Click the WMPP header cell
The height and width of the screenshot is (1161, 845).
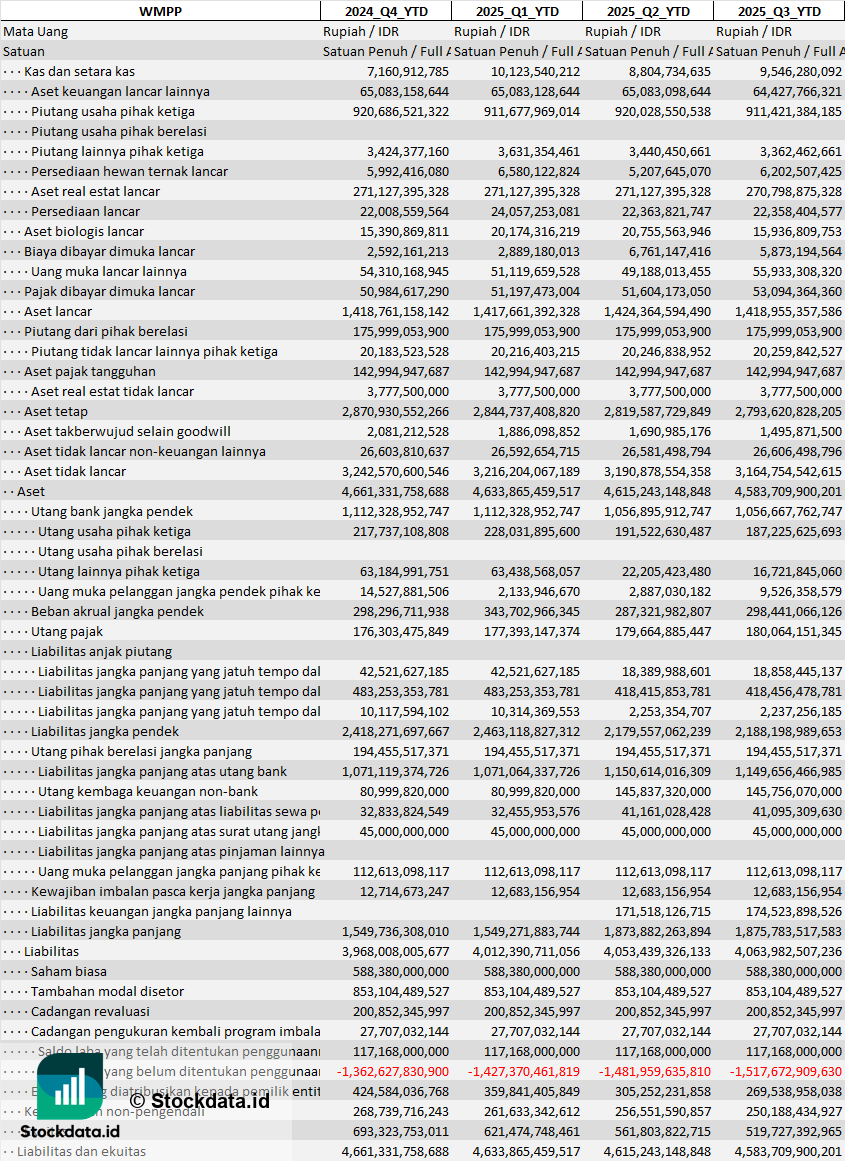click(x=160, y=11)
